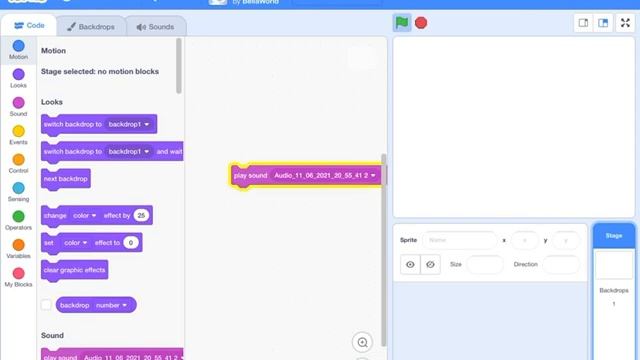Open backdrop1 dropdown in switch-and-wait block
Screen dimensions: 640x360
129,151
